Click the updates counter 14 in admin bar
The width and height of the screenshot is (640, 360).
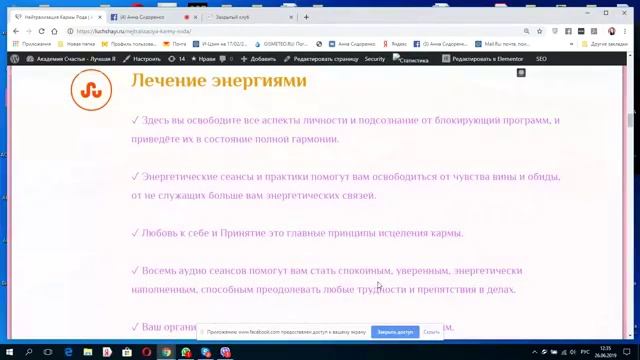tap(177, 59)
